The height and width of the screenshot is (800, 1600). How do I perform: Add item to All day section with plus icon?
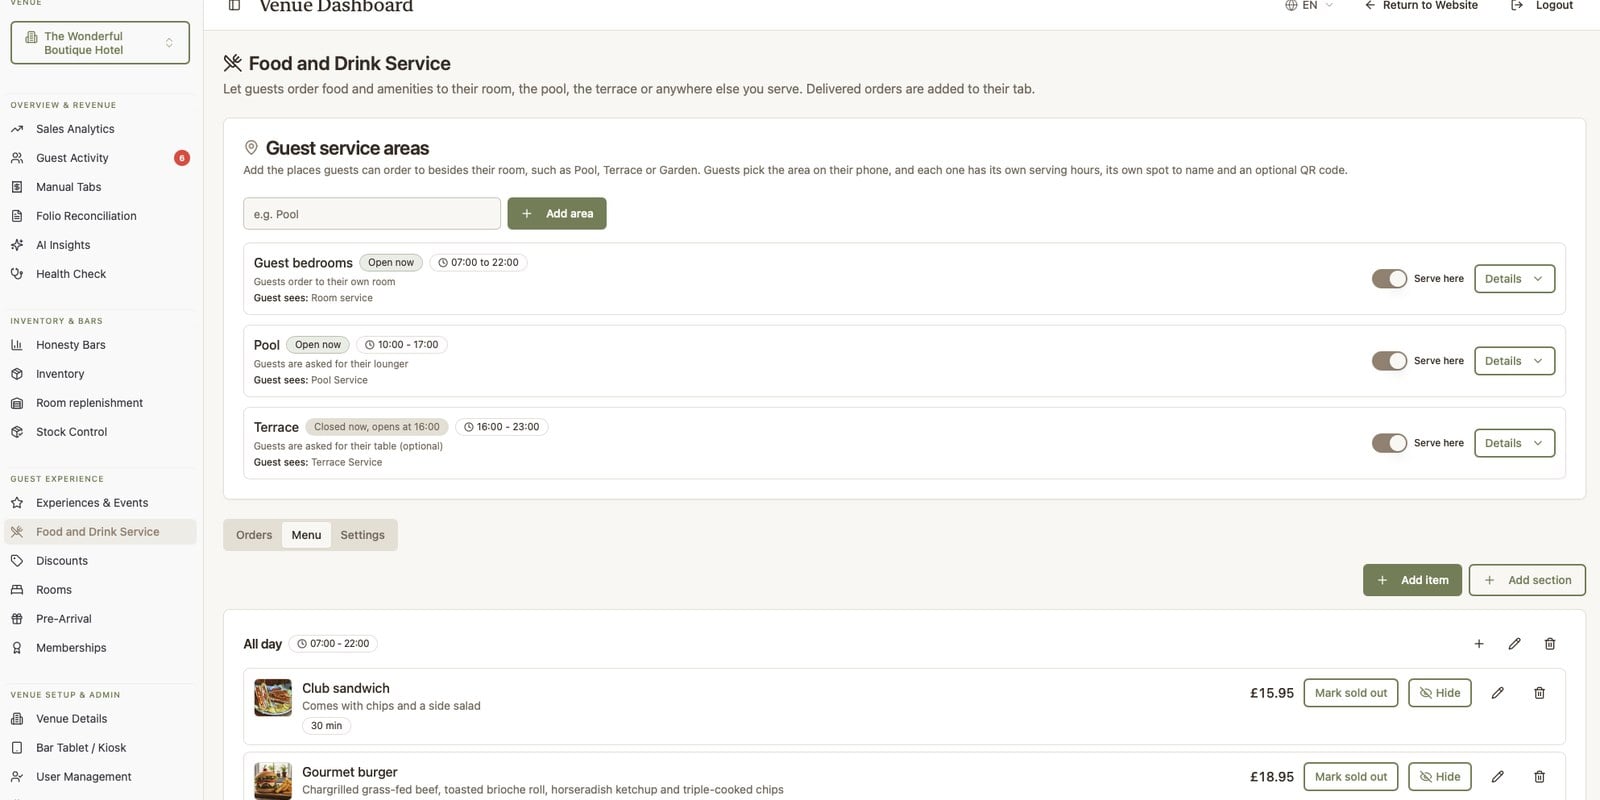coord(1479,644)
